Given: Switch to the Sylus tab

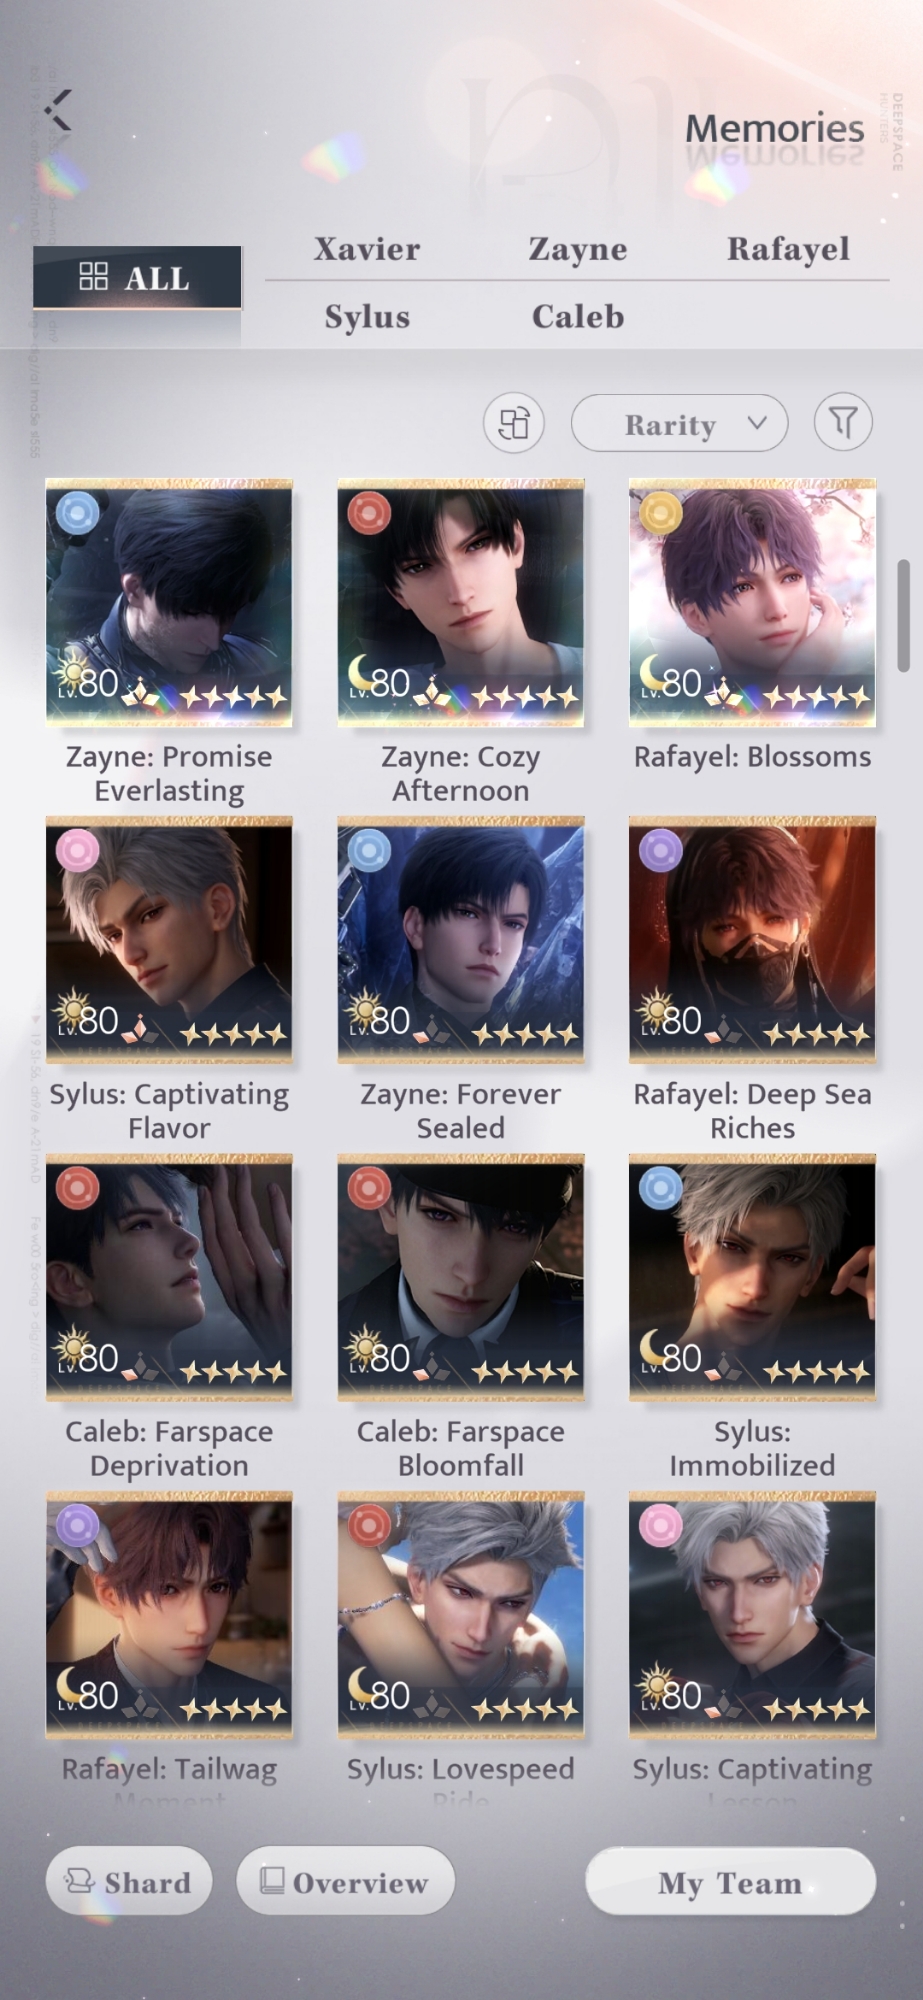Looking at the screenshot, I should click(367, 317).
